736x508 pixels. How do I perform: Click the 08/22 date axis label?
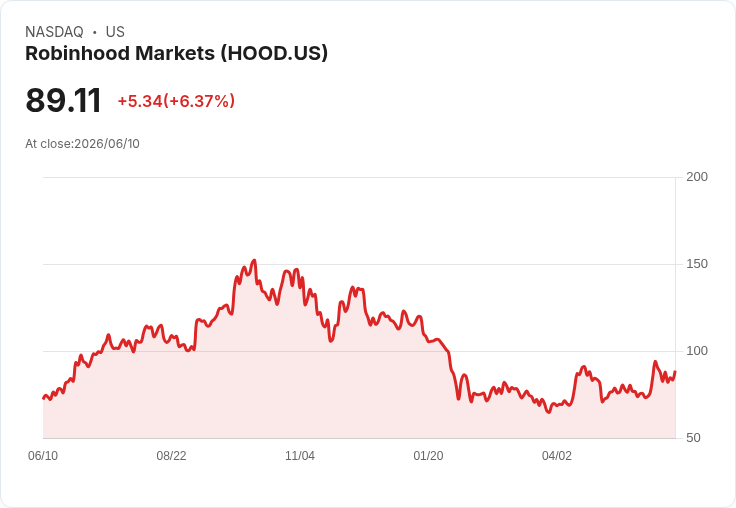171,456
